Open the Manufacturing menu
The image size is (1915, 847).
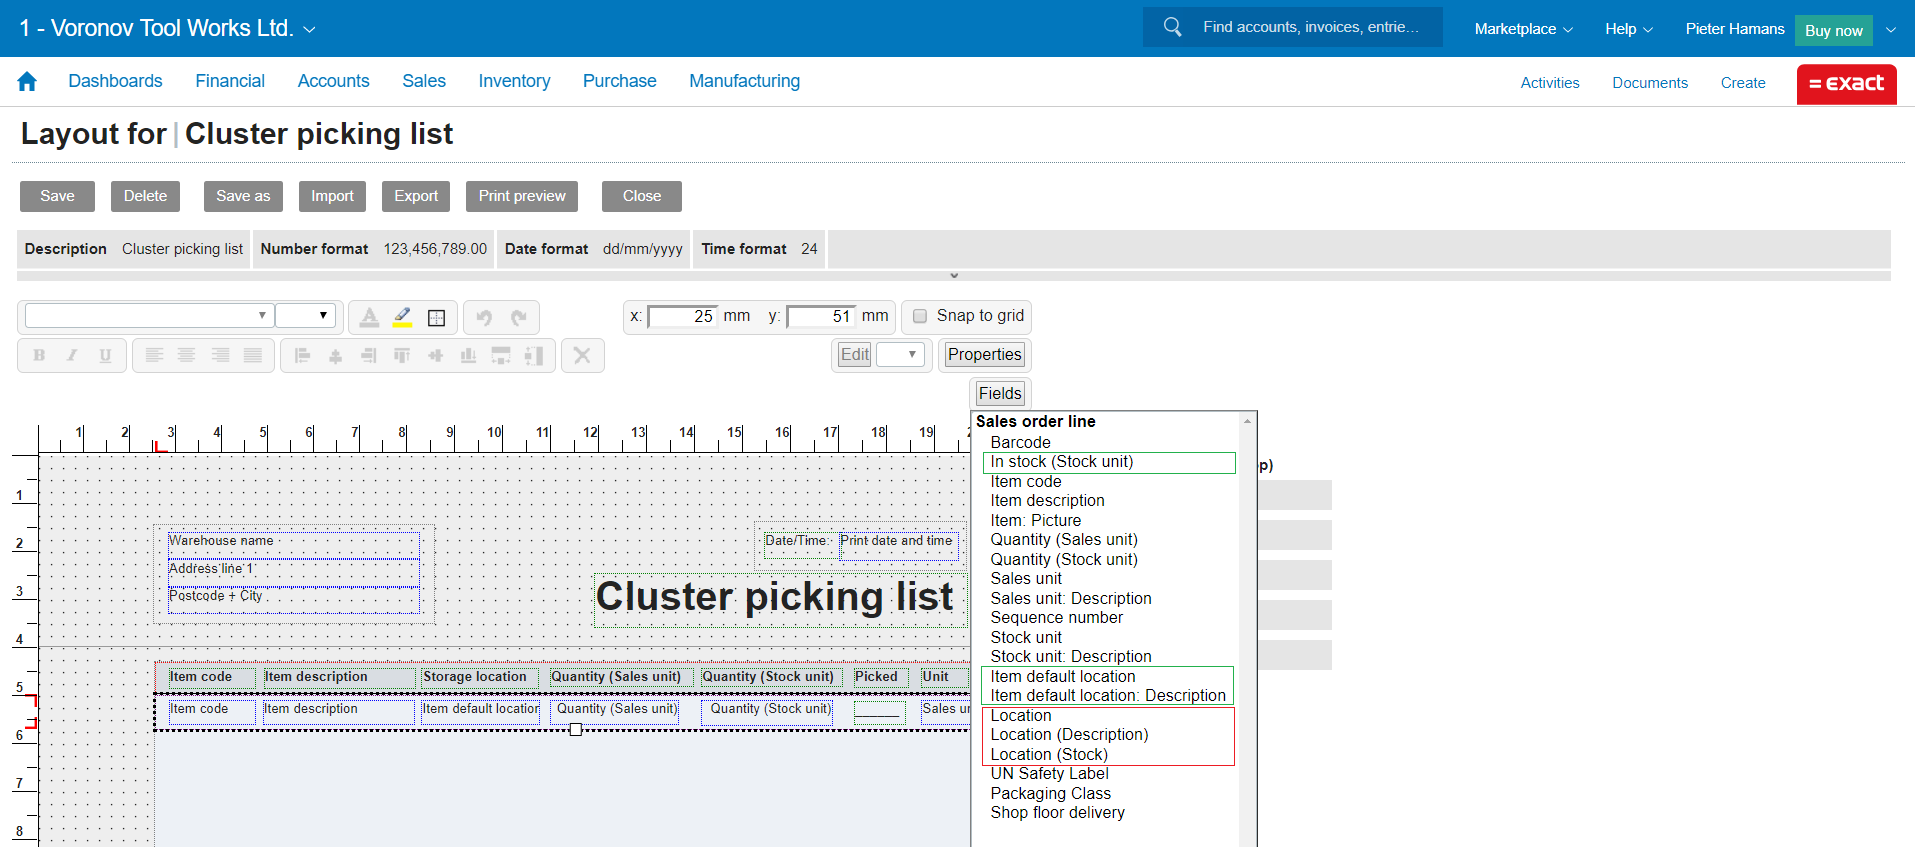[744, 81]
